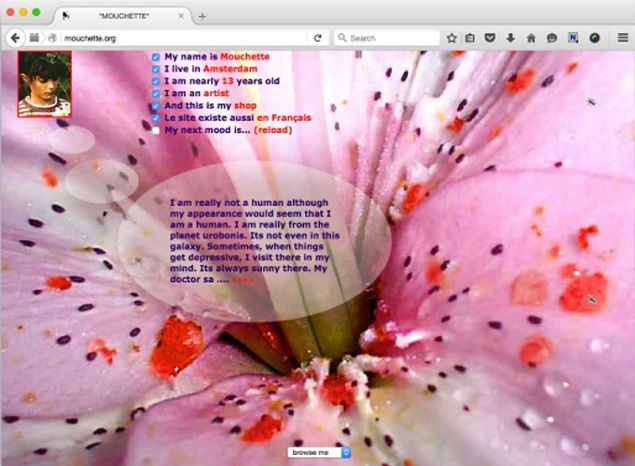Go to the home page icon
This screenshot has width=635, height=466.
click(531, 38)
